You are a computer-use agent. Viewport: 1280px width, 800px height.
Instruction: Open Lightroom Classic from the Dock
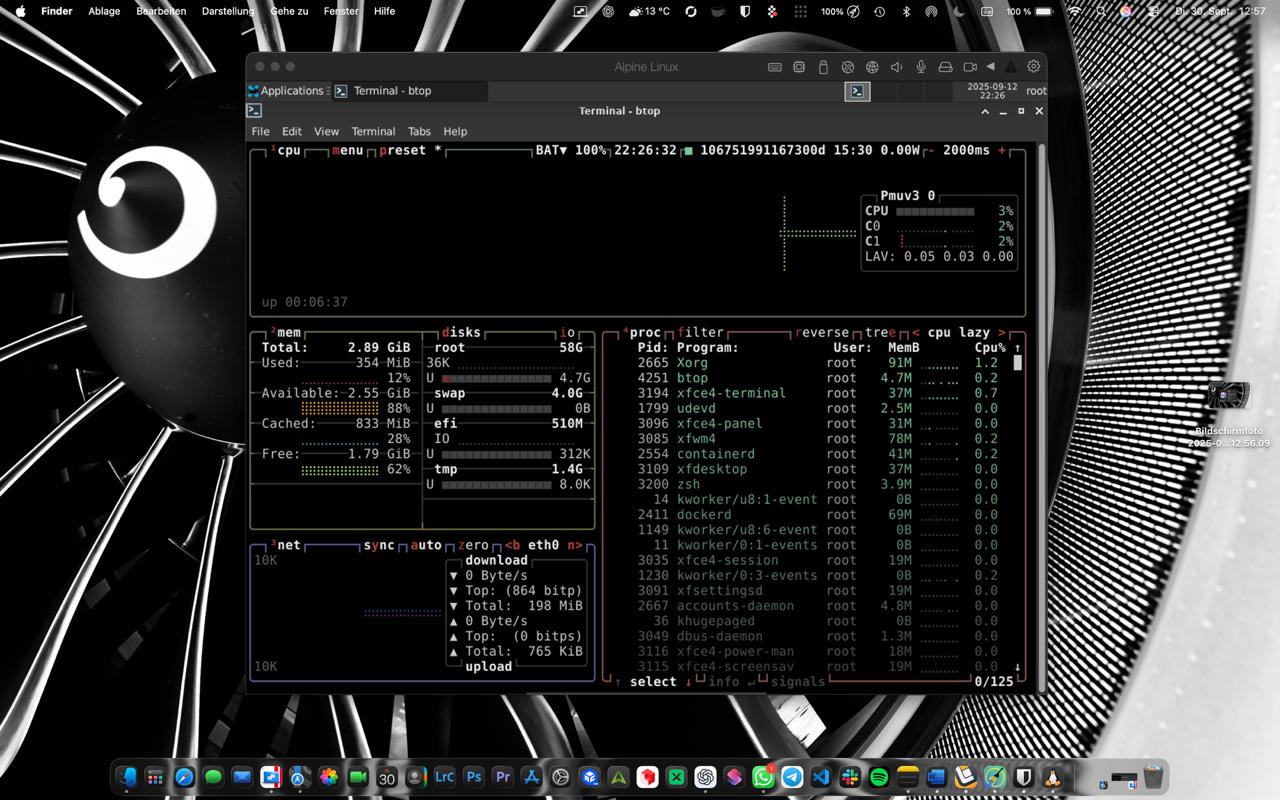coord(445,777)
